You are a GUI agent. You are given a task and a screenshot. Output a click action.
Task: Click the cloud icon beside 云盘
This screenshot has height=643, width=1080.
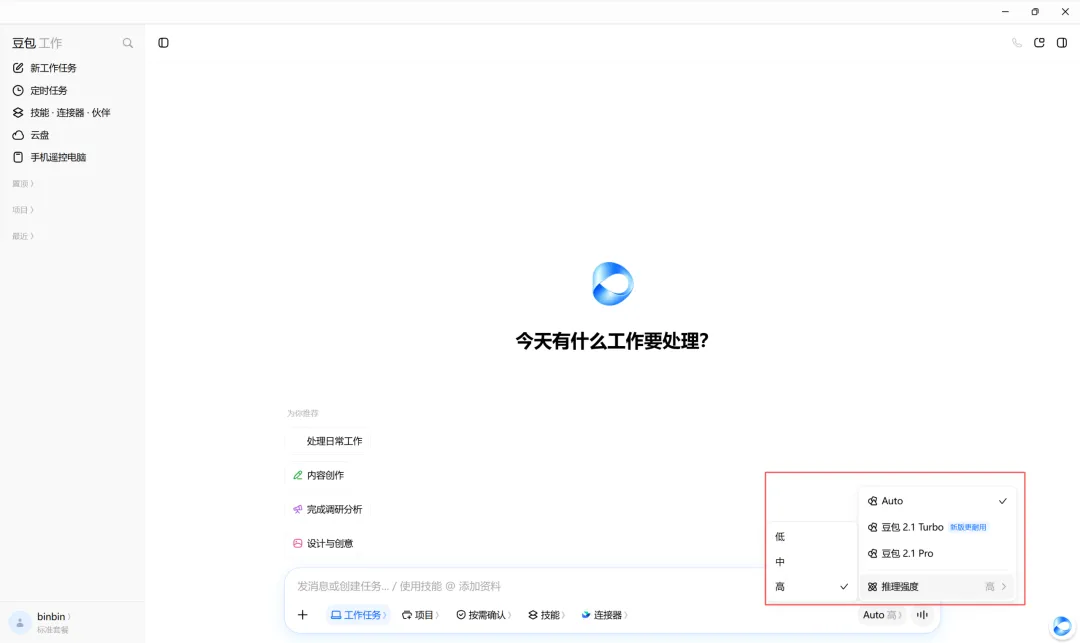(18, 135)
